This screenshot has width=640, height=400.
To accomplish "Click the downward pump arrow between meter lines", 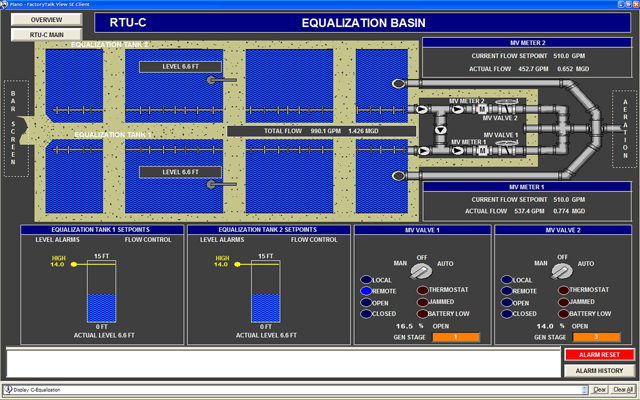I will pos(440,130).
